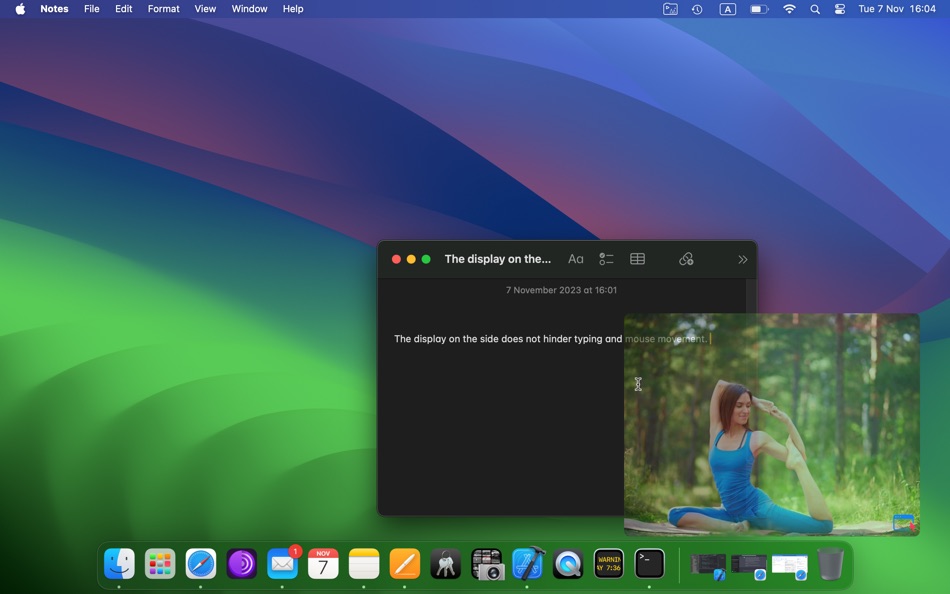This screenshot has width=950, height=594.
Task: Insert a table into the note
Action: point(637,258)
